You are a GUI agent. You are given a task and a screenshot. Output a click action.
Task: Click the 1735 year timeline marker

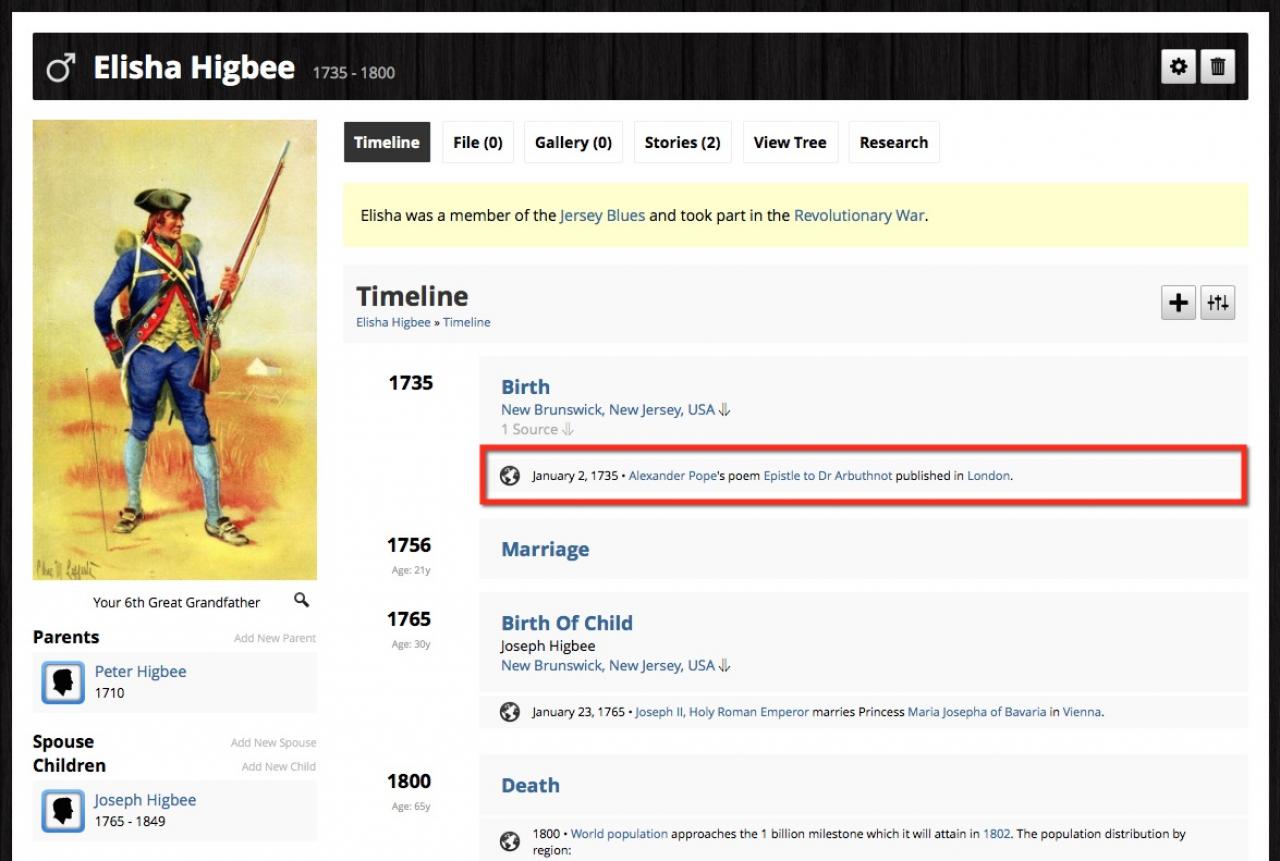pos(411,383)
